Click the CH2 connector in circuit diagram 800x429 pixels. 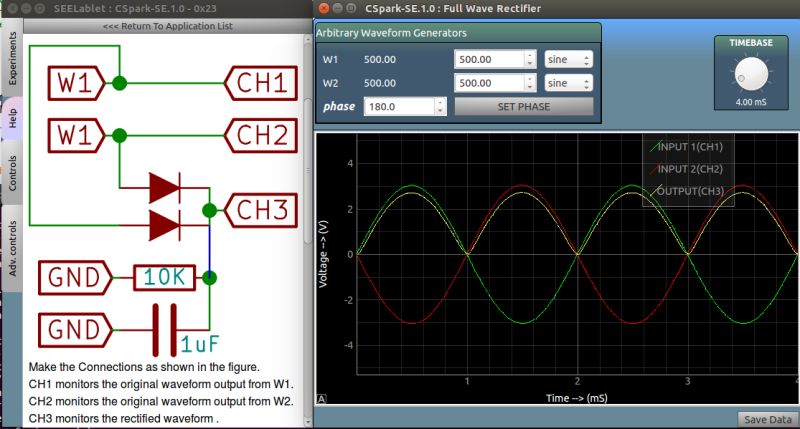coord(261,135)
